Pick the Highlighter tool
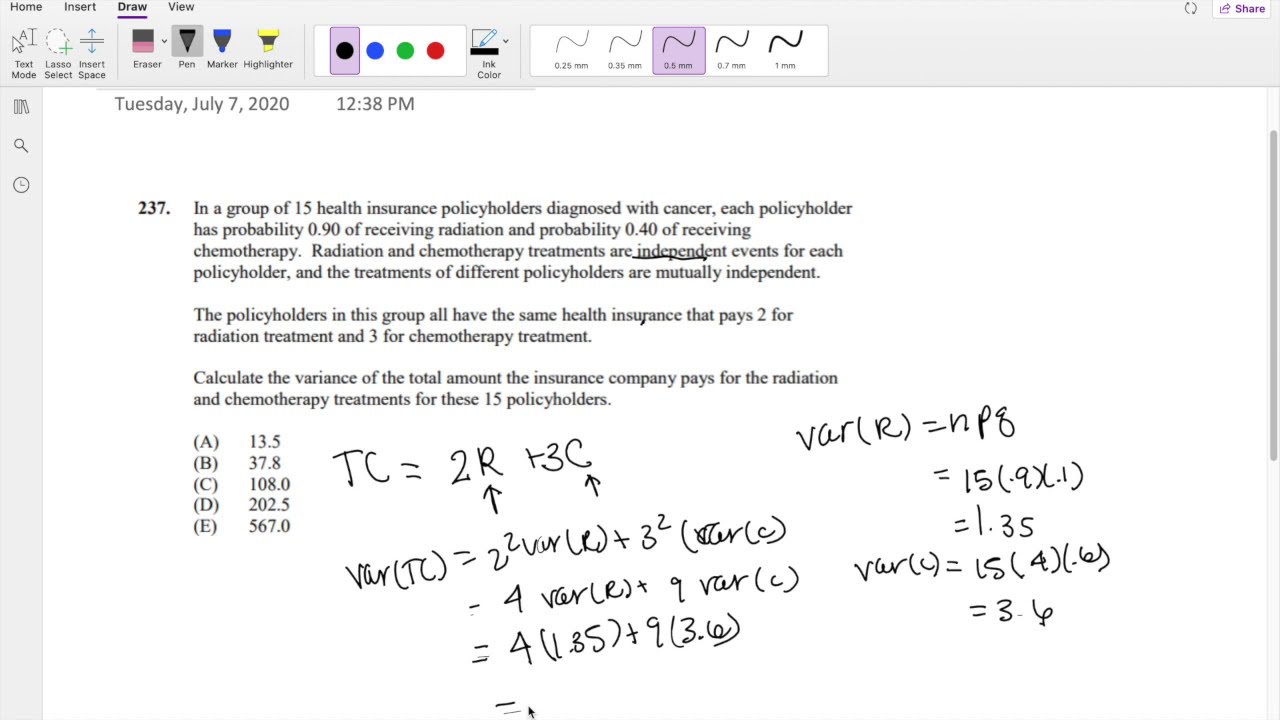1280x720 pixels. [x=268, y=50]
